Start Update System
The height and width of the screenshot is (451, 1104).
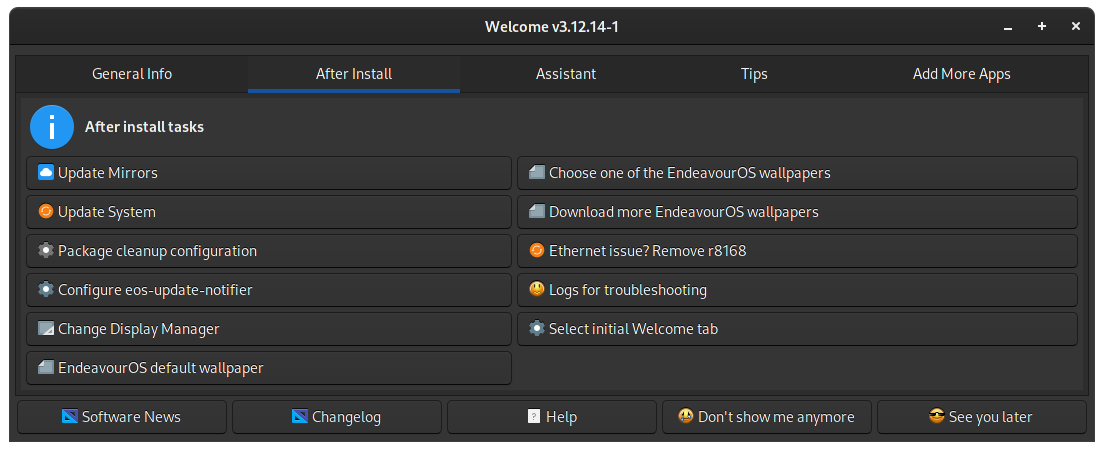coord(269,212)
